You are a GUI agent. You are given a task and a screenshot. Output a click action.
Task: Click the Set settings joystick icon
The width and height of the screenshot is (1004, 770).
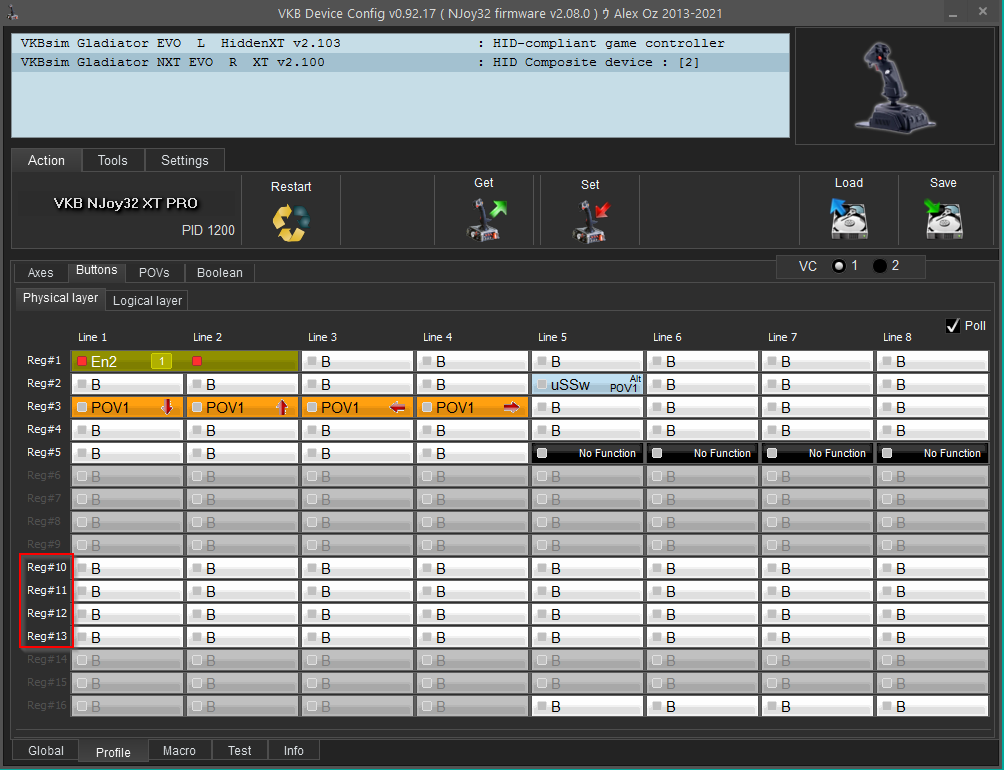(590, 219)
